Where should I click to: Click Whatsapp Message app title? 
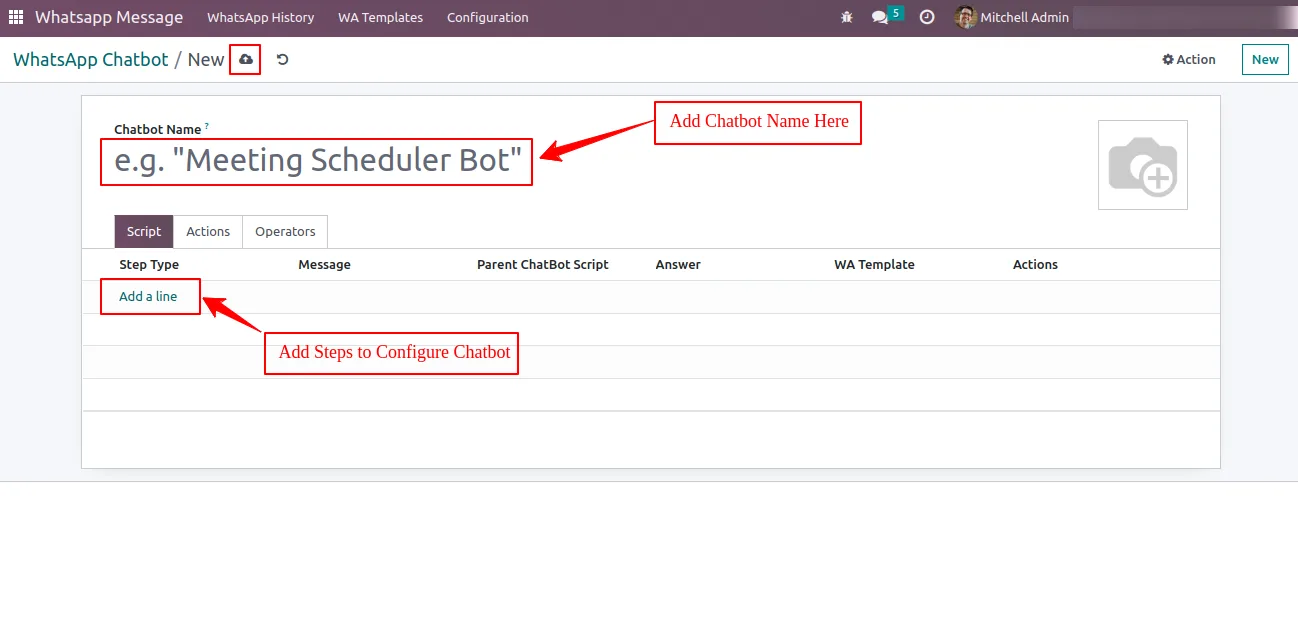(x=109, y=17)
